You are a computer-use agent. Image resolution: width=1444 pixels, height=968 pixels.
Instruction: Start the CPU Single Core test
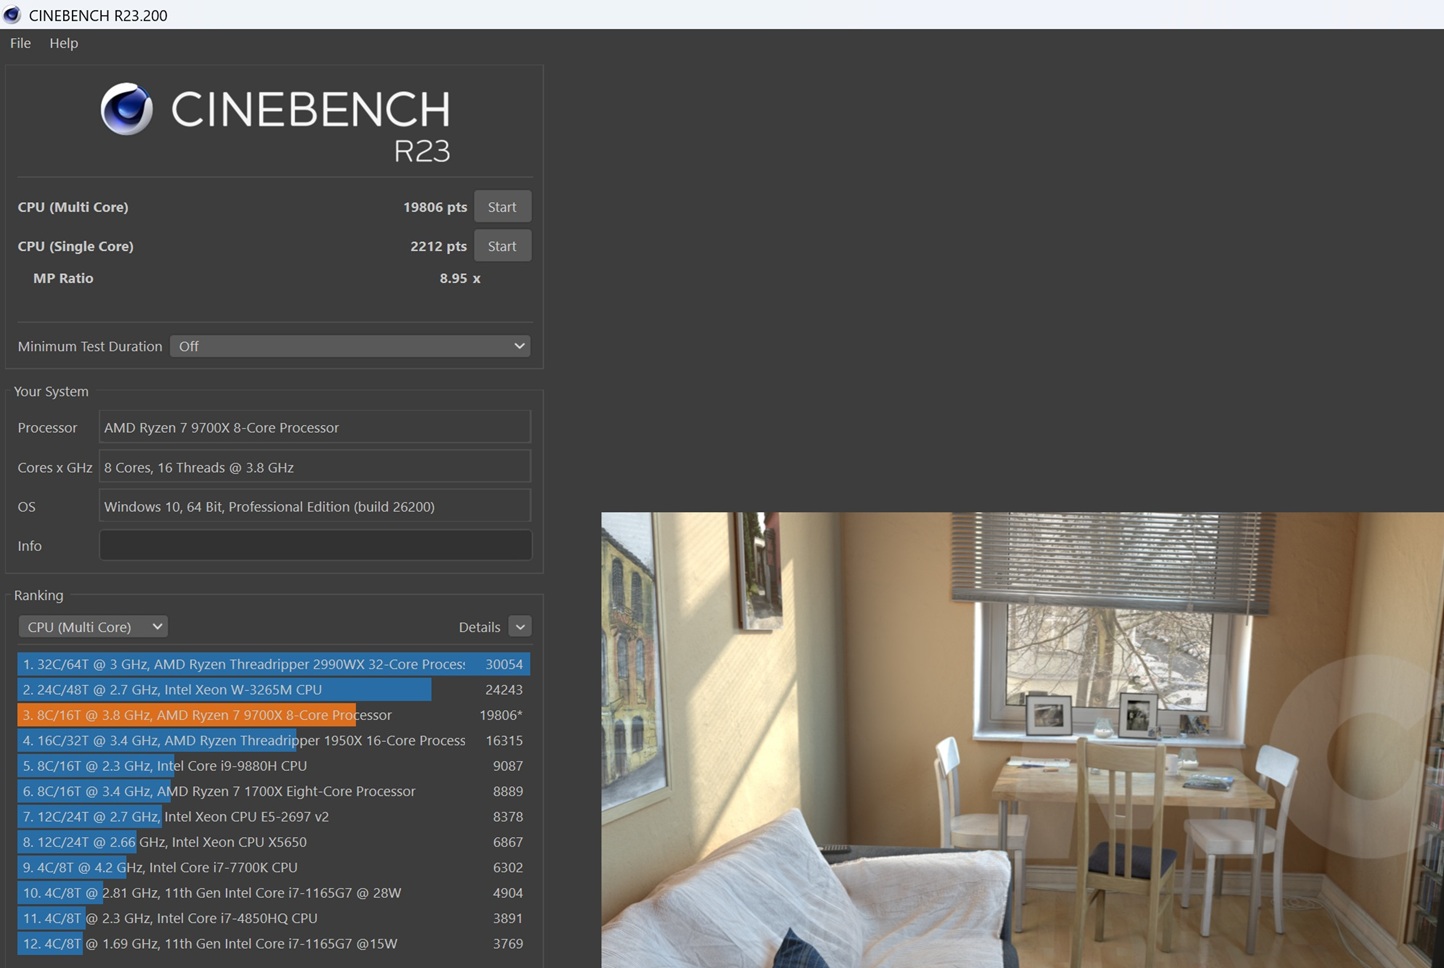(x=502, y=246)
